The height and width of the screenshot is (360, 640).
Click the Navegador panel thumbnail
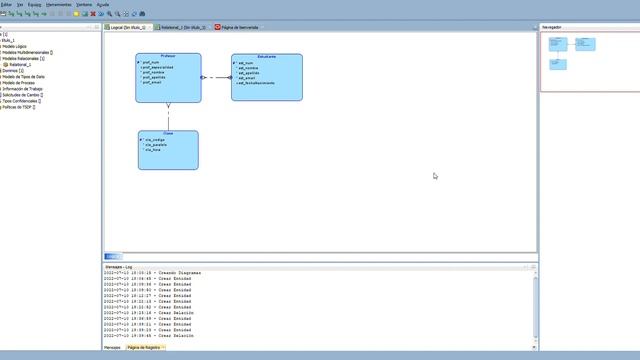(590, 61)
